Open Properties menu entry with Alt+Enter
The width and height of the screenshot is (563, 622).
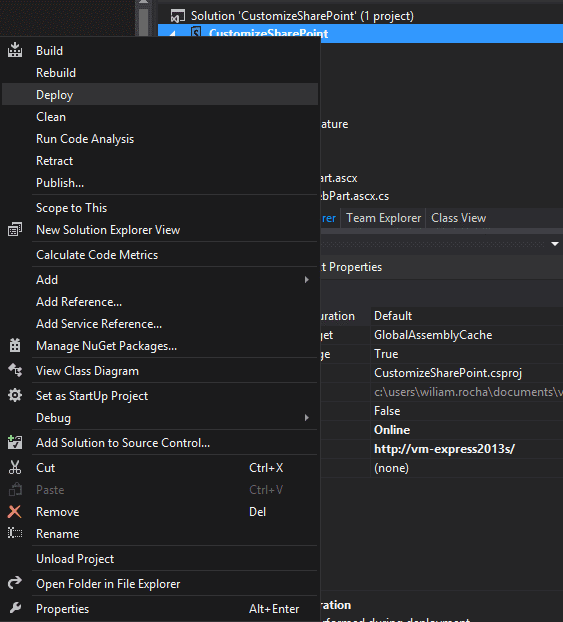point(160,609)
